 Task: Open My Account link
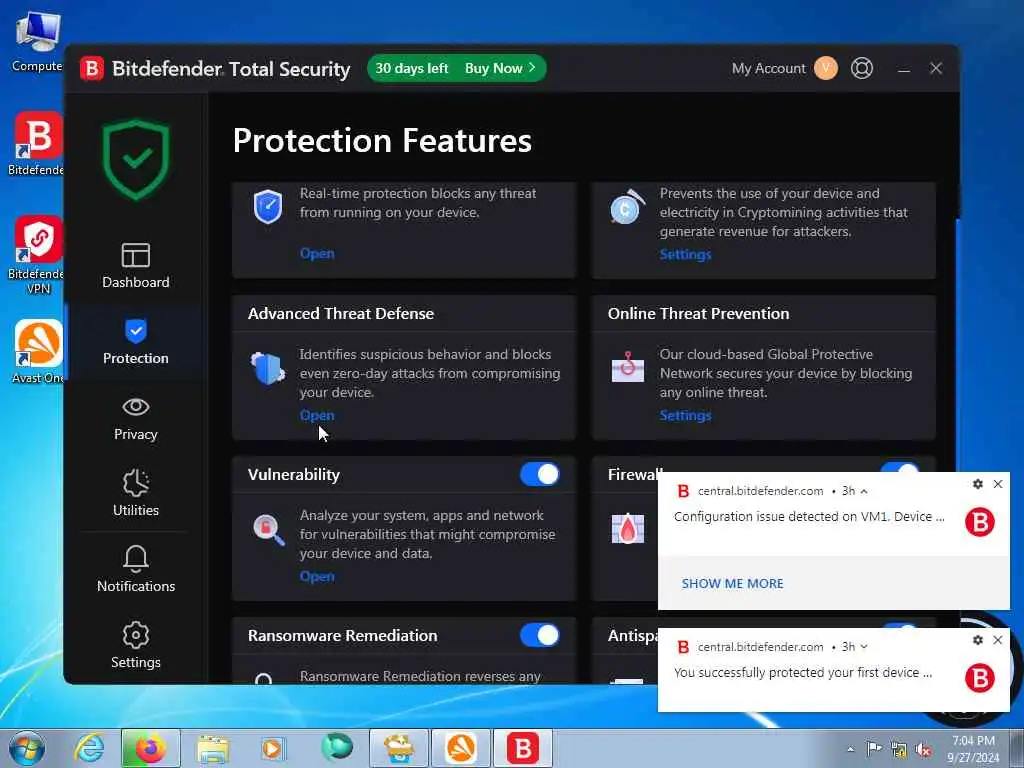769,68
